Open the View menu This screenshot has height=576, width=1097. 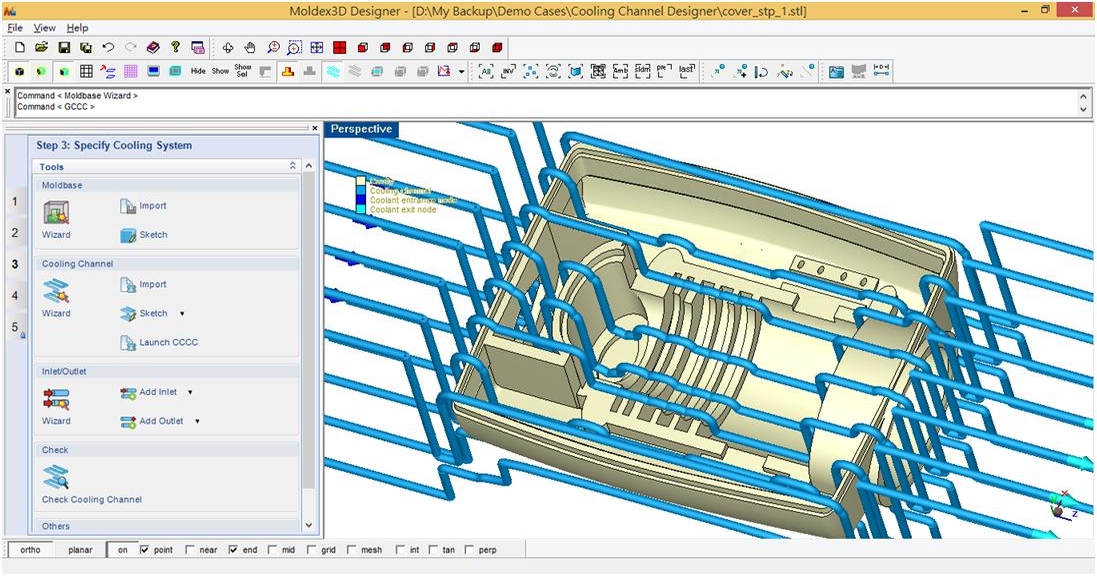tap(44, 27)
